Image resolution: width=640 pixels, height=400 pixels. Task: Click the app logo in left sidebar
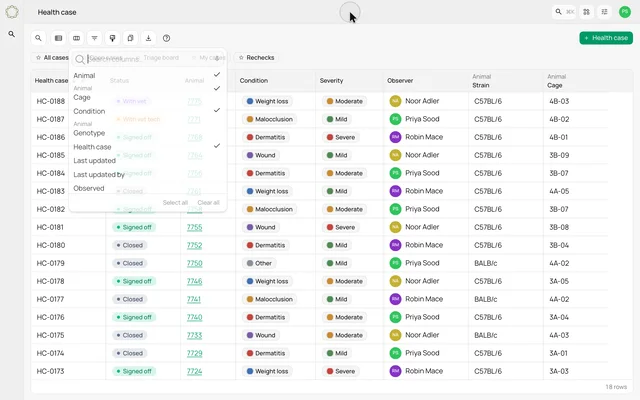coord(12,12)
